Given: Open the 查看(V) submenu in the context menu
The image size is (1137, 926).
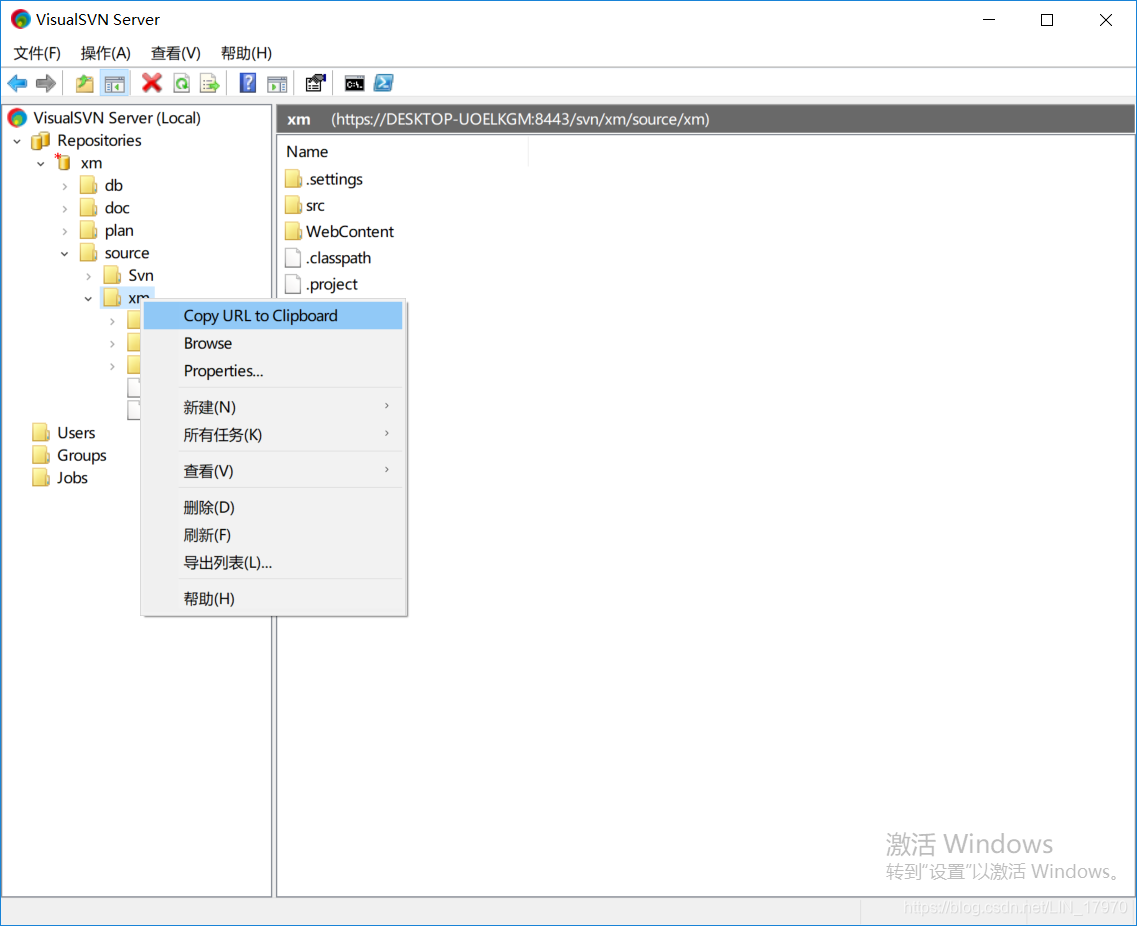Looking at the screenshot, I should point(273,471).
